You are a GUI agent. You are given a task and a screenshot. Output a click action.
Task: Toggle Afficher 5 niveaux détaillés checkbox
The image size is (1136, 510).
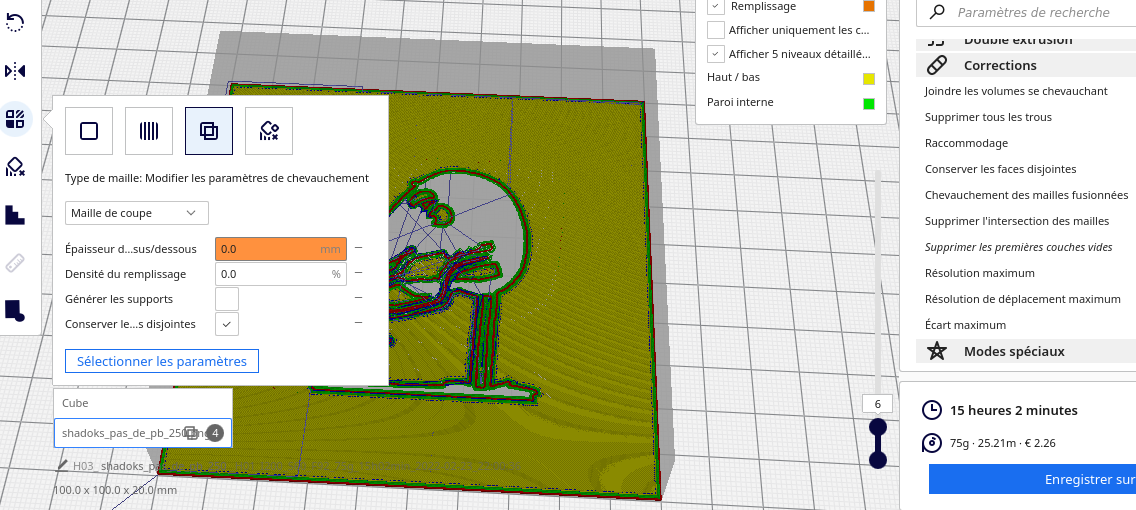716,54
